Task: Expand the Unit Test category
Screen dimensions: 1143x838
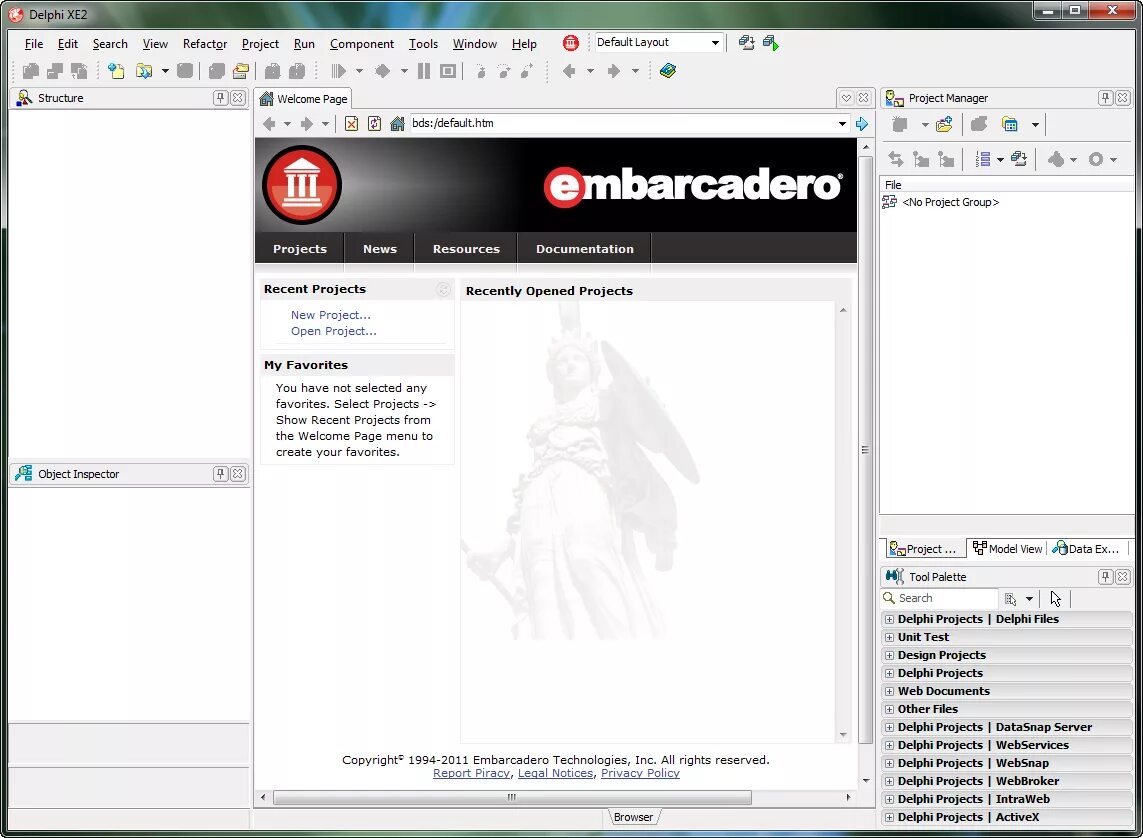Action: (x=889, y=638)
